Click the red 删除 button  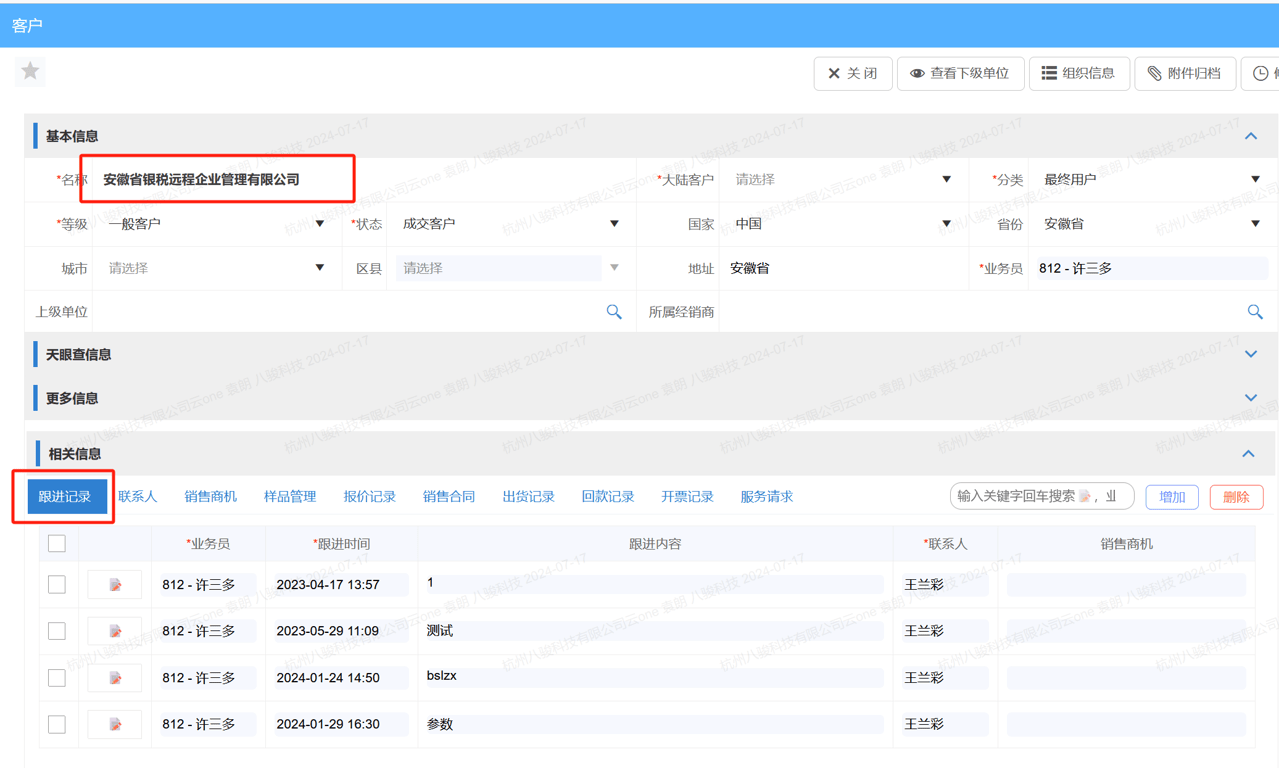[1236, 497]
